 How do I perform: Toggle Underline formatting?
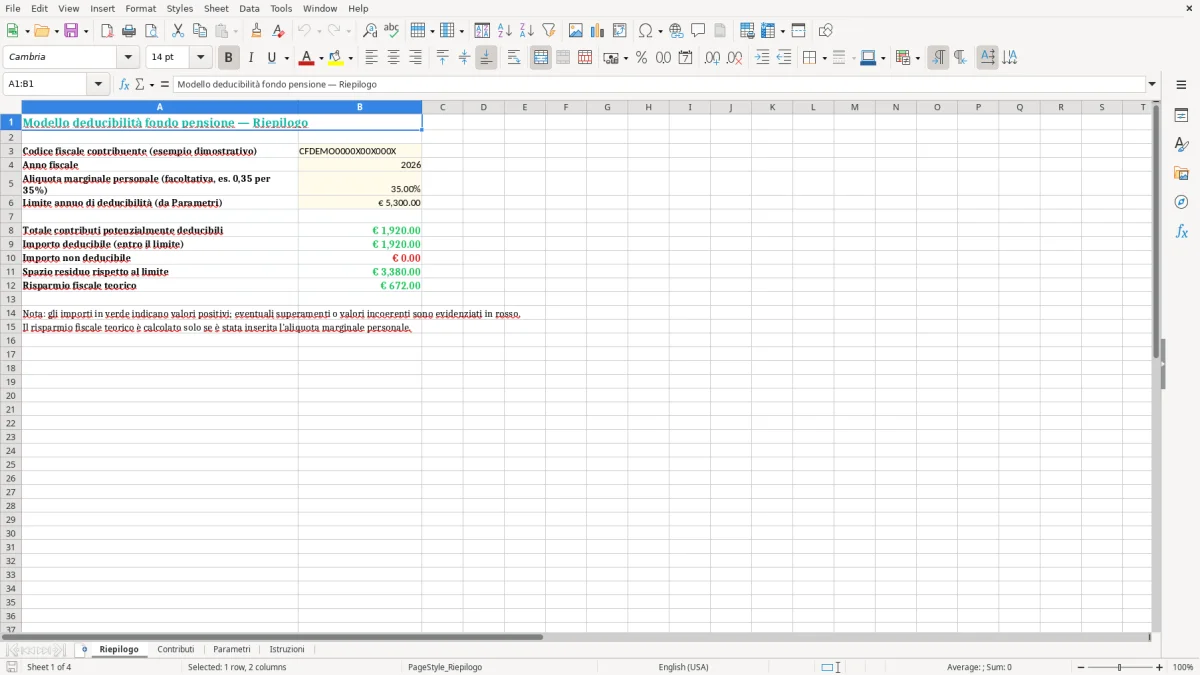271,58
